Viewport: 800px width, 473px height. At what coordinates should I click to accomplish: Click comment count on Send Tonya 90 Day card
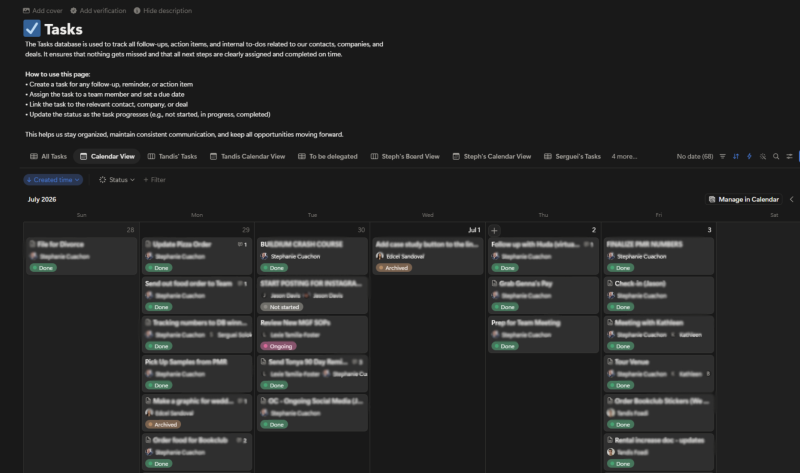tap(358, 362)
